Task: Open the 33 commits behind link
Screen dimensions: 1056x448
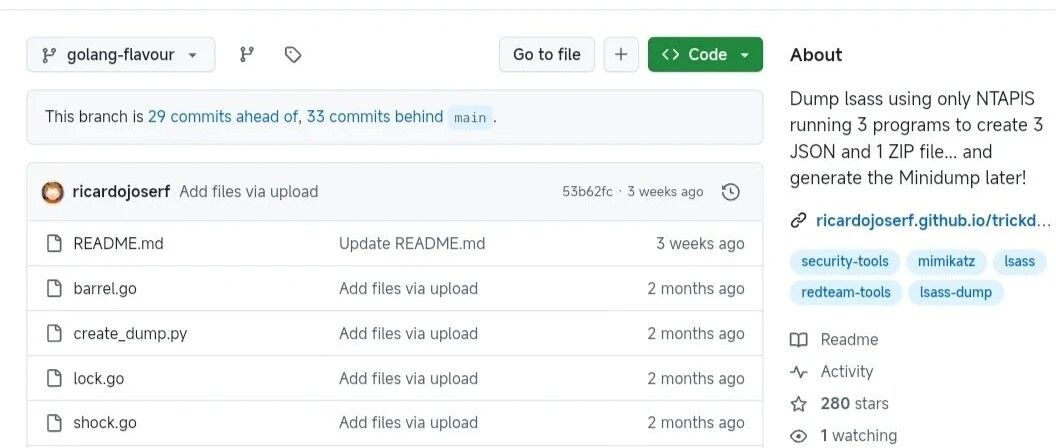Action: coord(374,117)
